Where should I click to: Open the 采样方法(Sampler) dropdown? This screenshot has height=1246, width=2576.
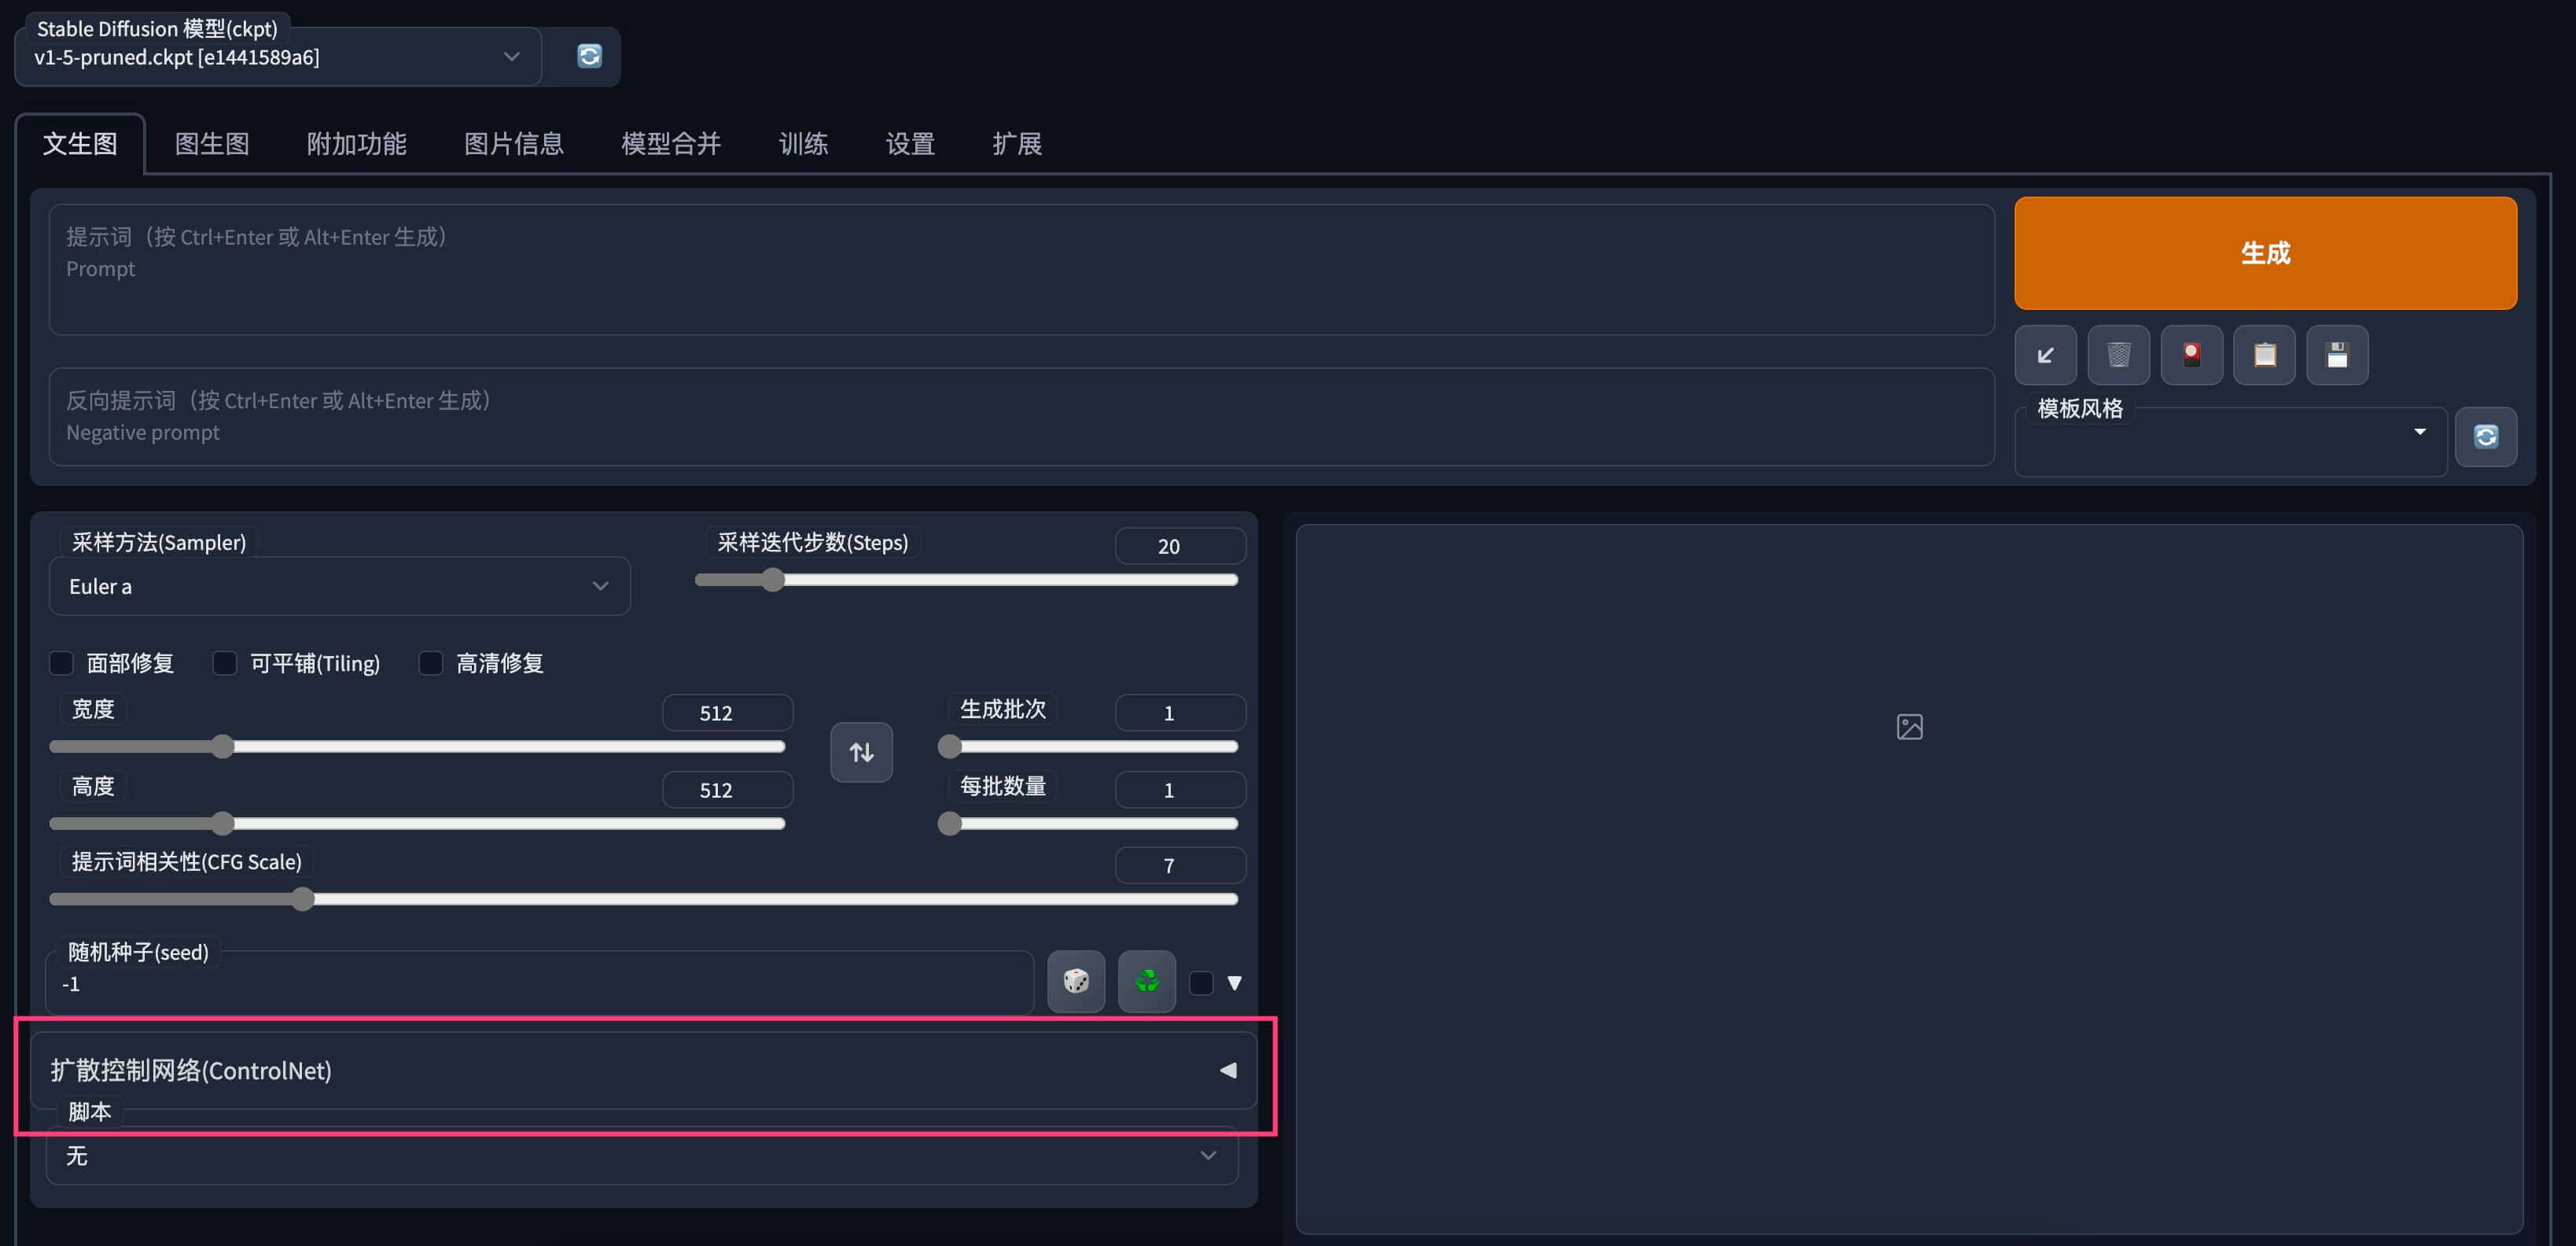[x=340, y=586]
